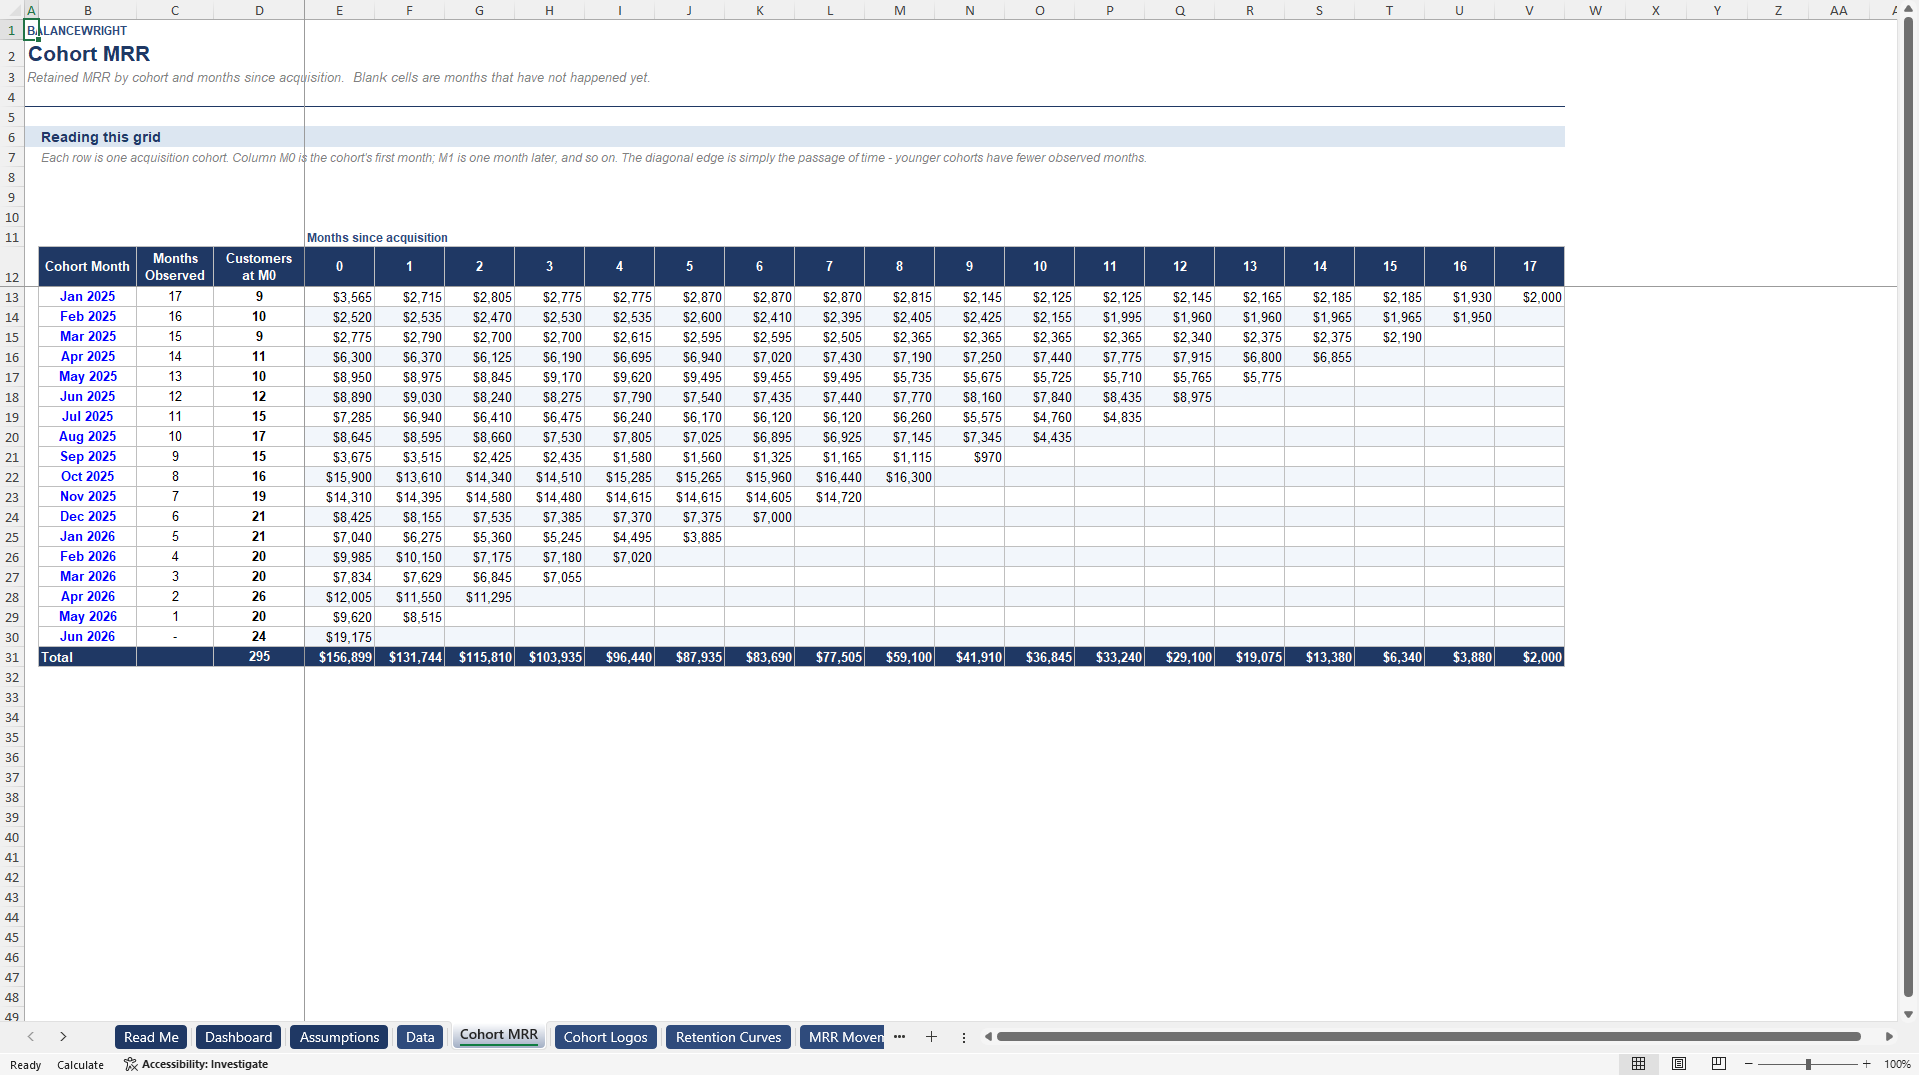Select the Oct 2025 cohort cell
The image size is (1919, 1075).
(x=87, y=477)
